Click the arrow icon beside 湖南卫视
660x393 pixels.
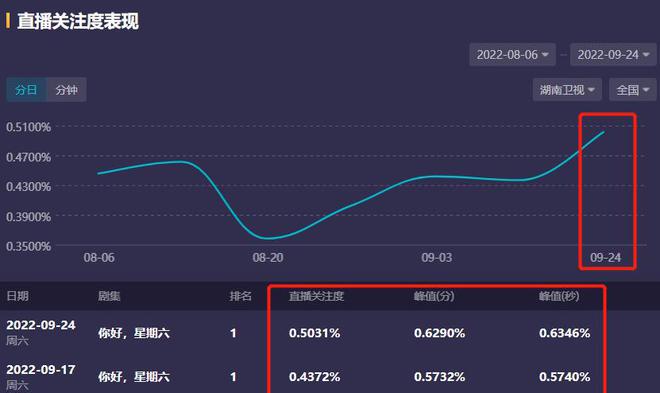(x=591, y=90)
